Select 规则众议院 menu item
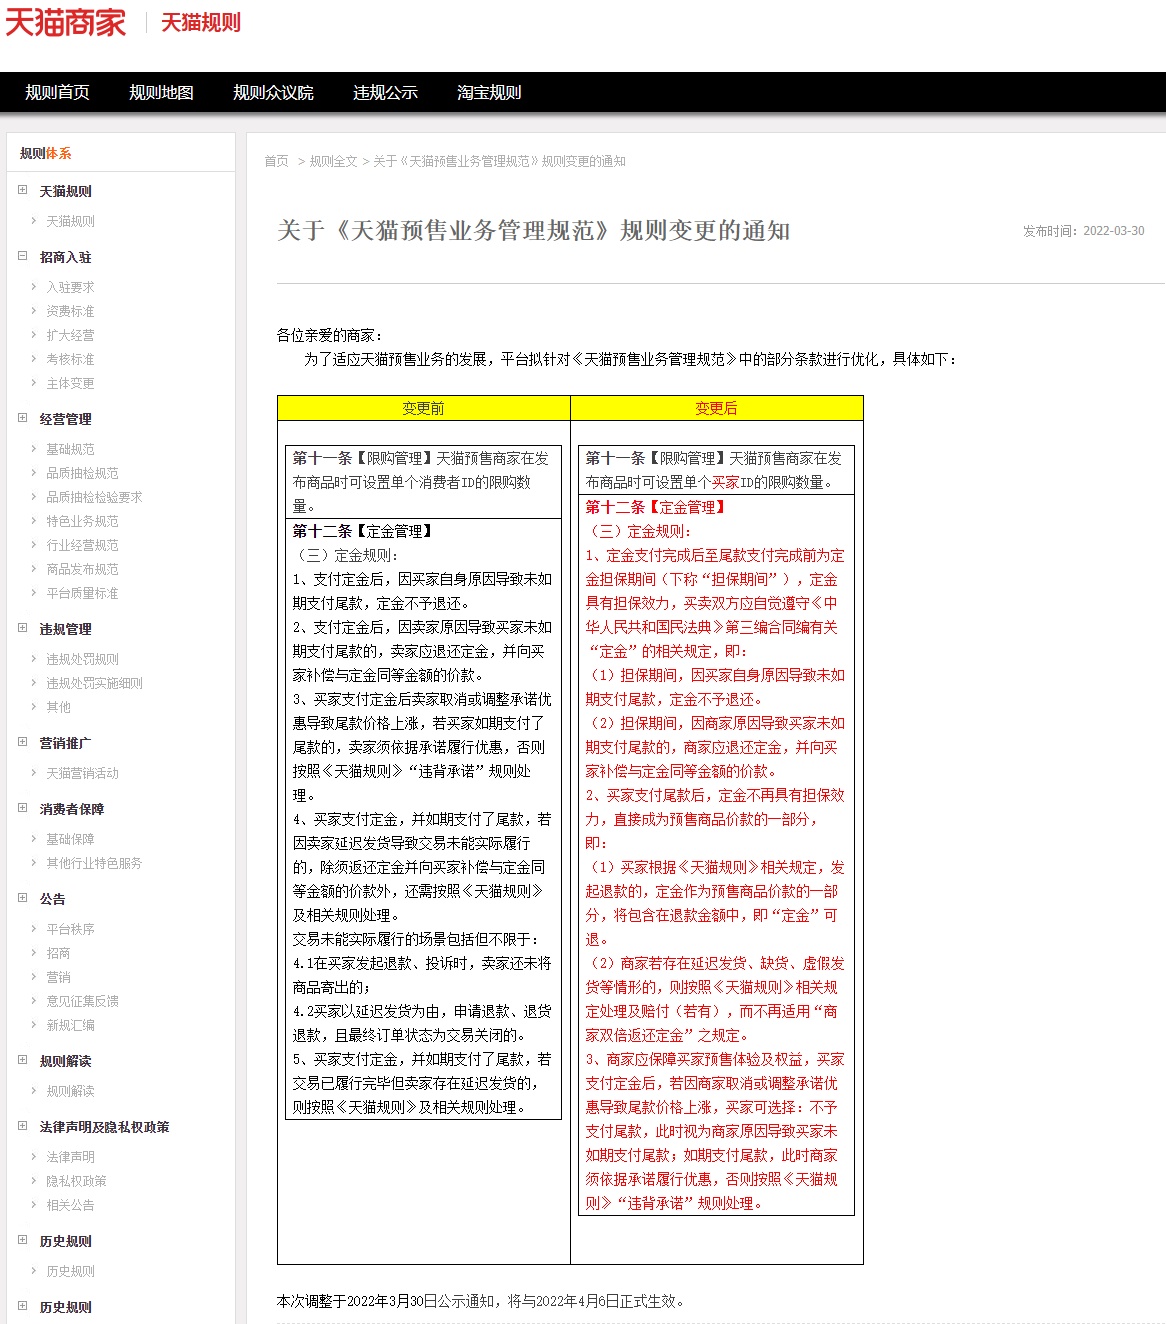The height and width of the screenshot is (1324, 1166). [273, 92]
